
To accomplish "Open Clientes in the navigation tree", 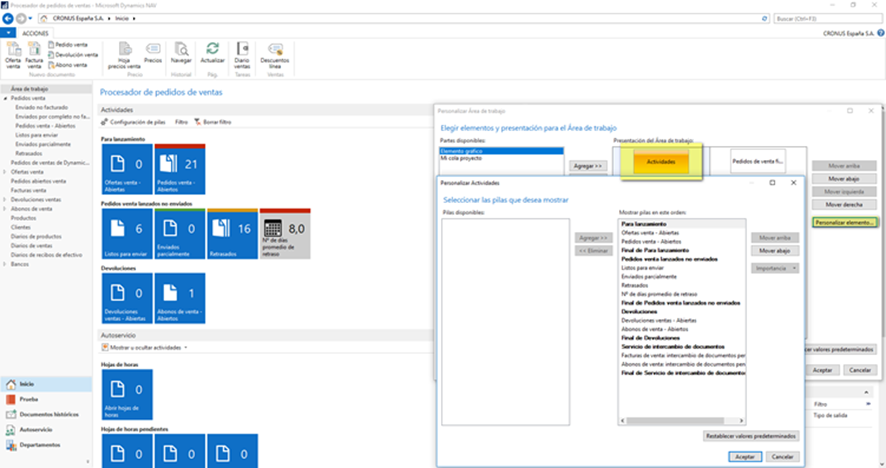I will 21,227.
